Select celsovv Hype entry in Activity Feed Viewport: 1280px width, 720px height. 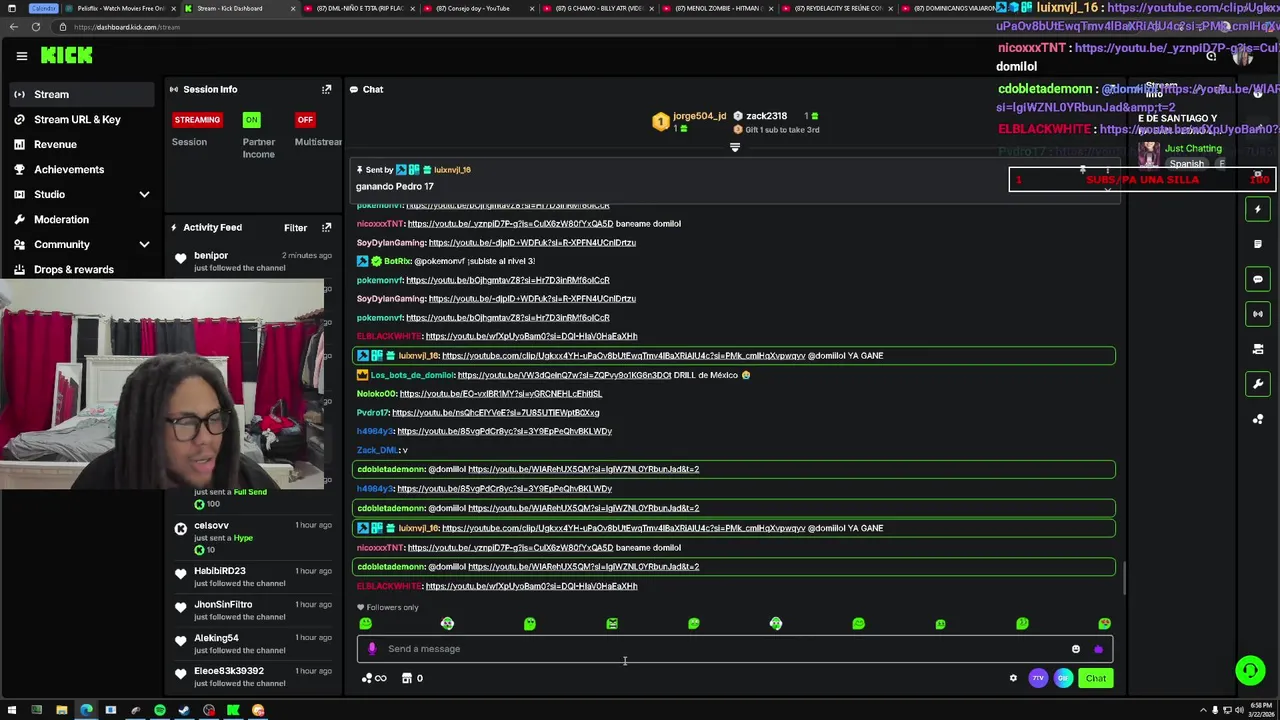tap(253, 537)
